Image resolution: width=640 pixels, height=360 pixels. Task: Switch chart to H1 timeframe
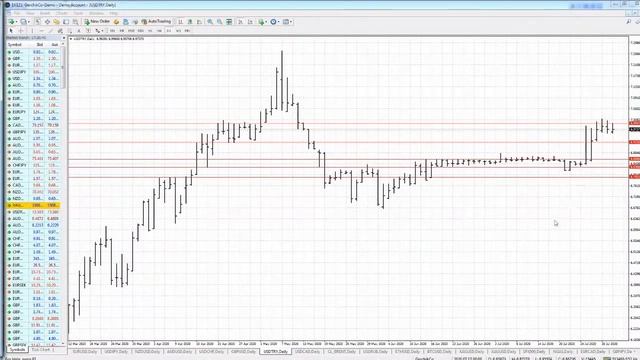150,31
